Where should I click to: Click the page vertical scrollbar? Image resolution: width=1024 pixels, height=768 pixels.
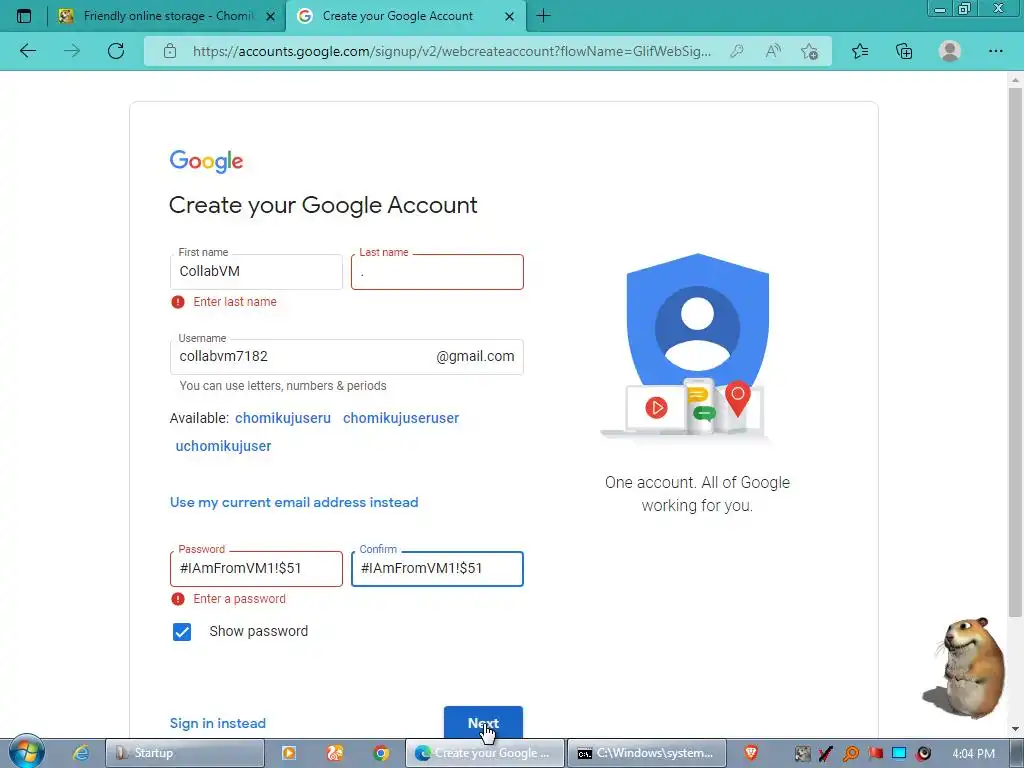pos(1015,353)
